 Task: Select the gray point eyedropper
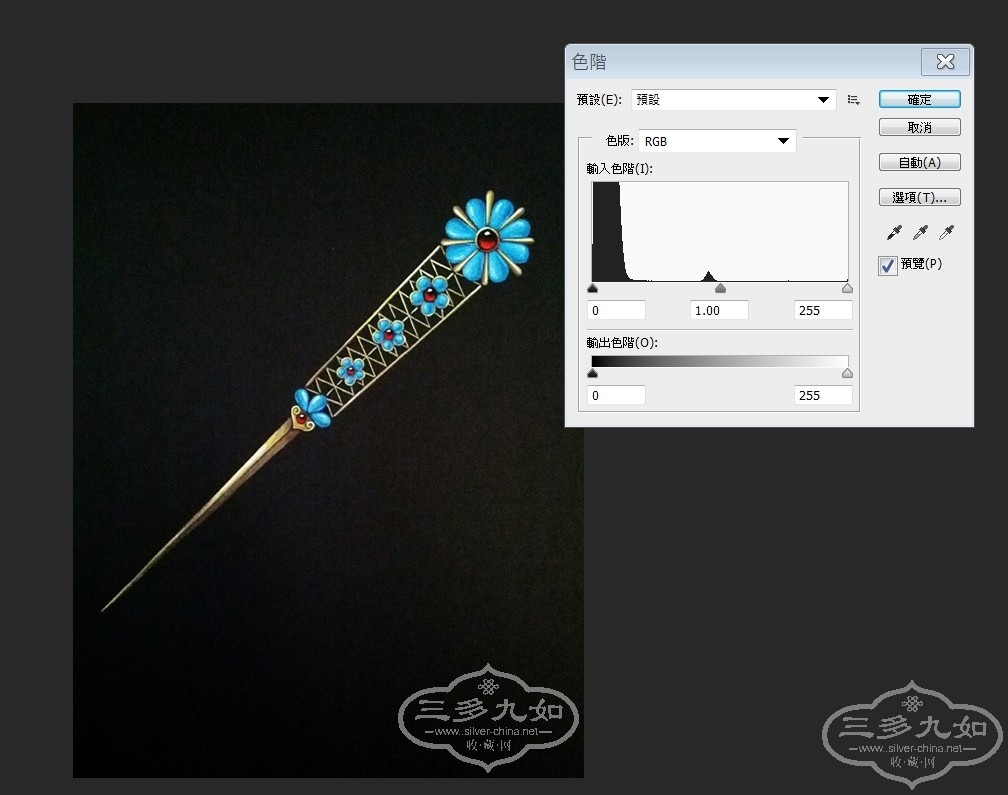point(920,233)
